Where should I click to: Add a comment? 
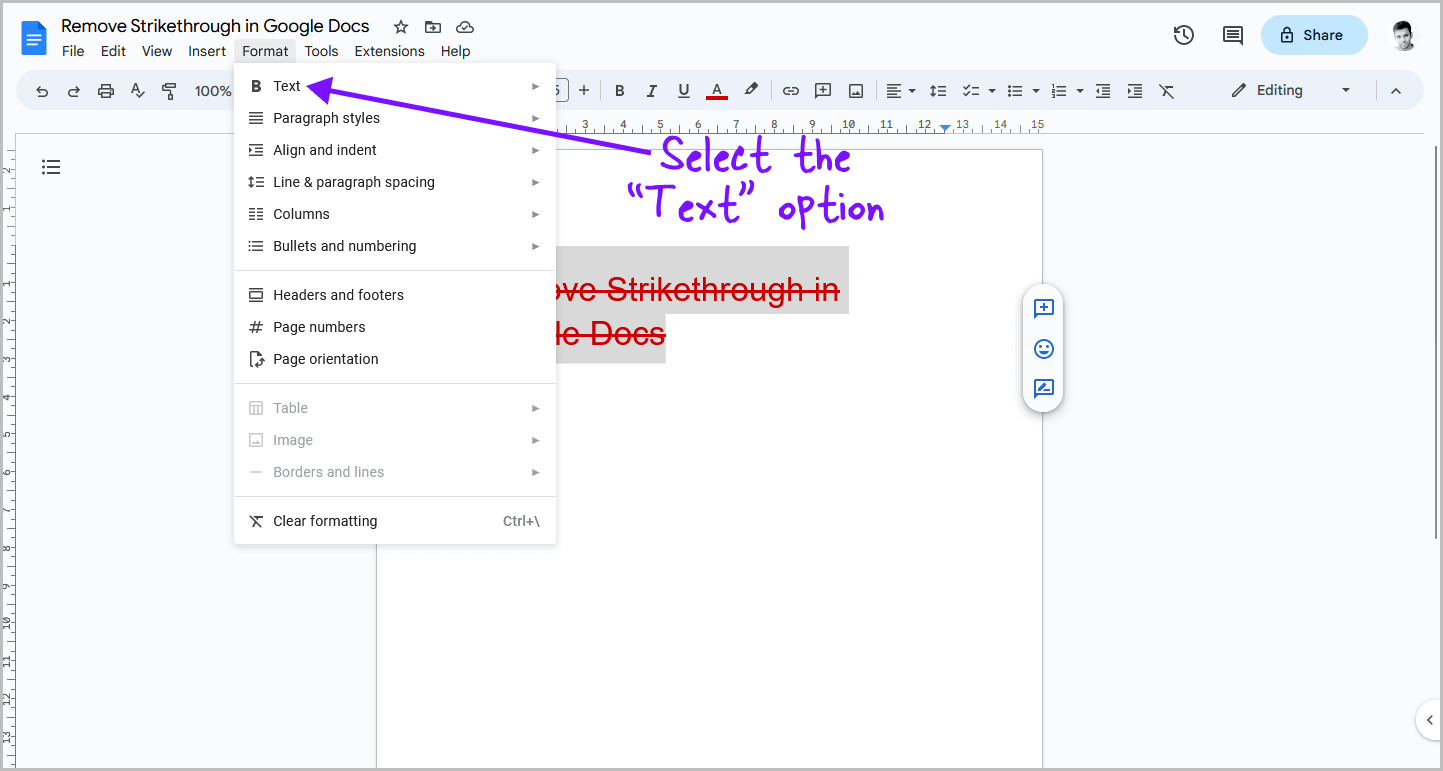pos(822,90)
